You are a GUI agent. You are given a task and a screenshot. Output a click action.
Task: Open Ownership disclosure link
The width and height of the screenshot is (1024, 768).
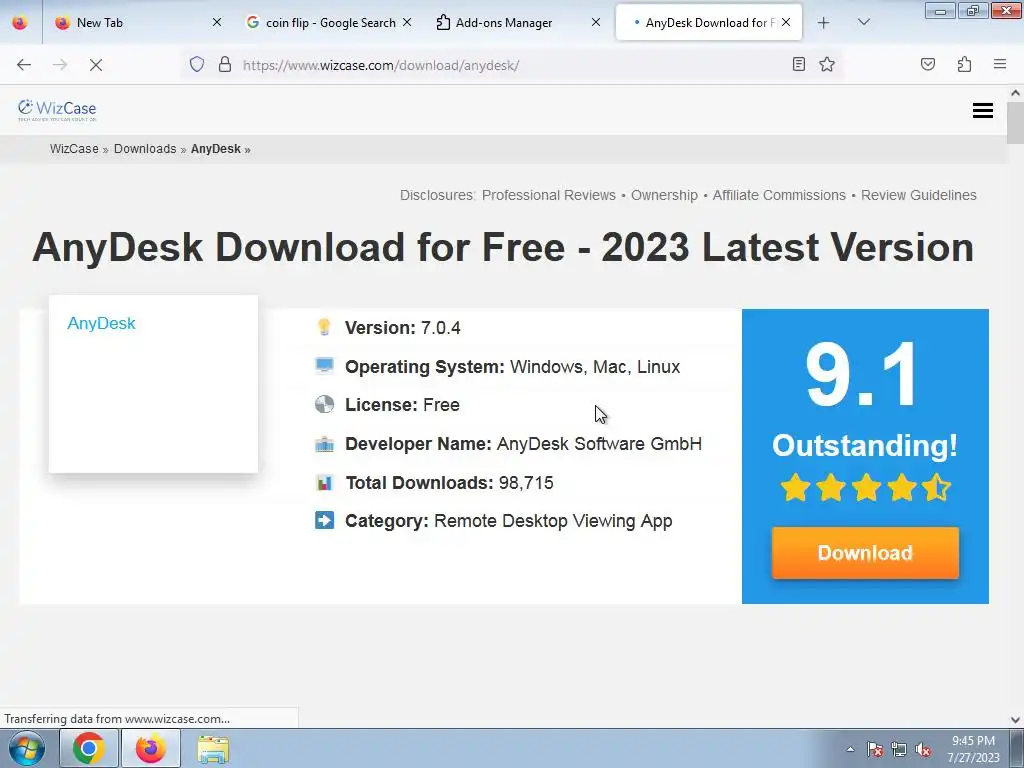tap(664, 195)
